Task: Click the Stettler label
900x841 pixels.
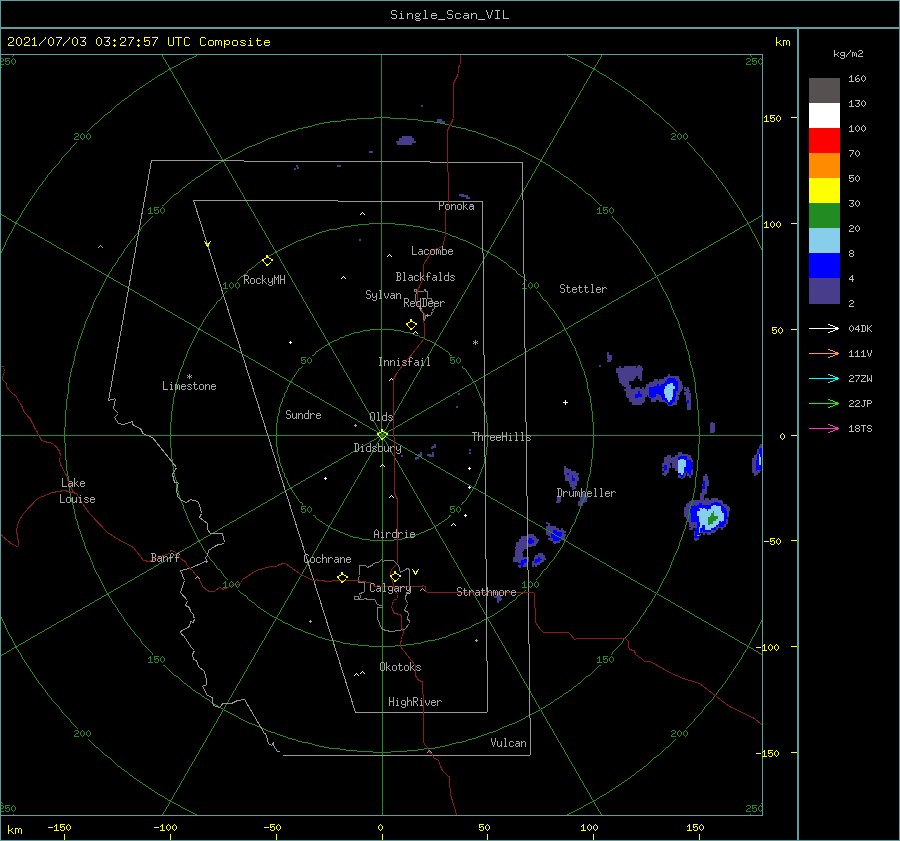Action: pos(583,289)
